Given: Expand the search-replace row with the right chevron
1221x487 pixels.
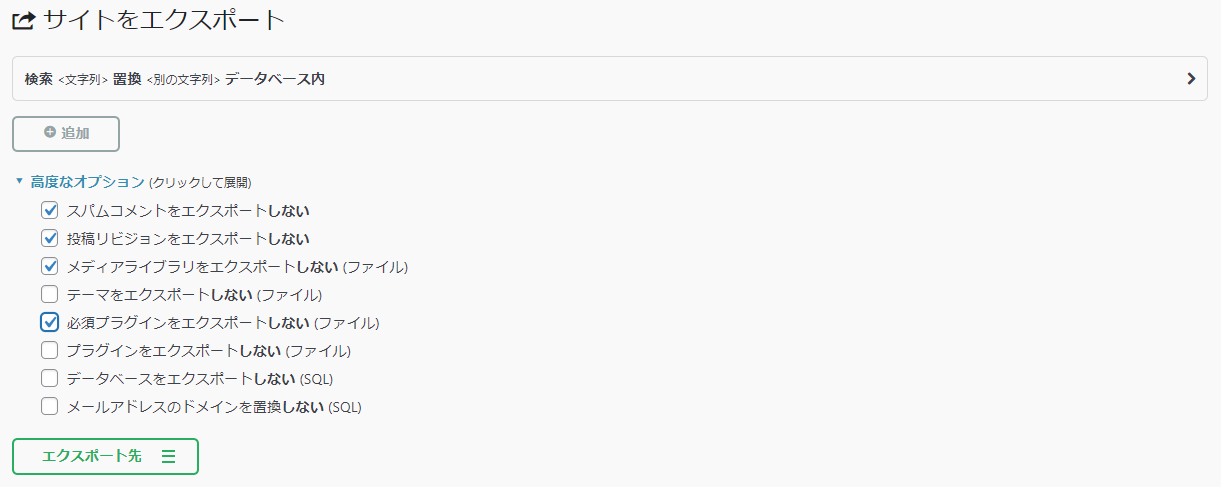Looking at the screenshot, I should click(x=1191, y=79).
